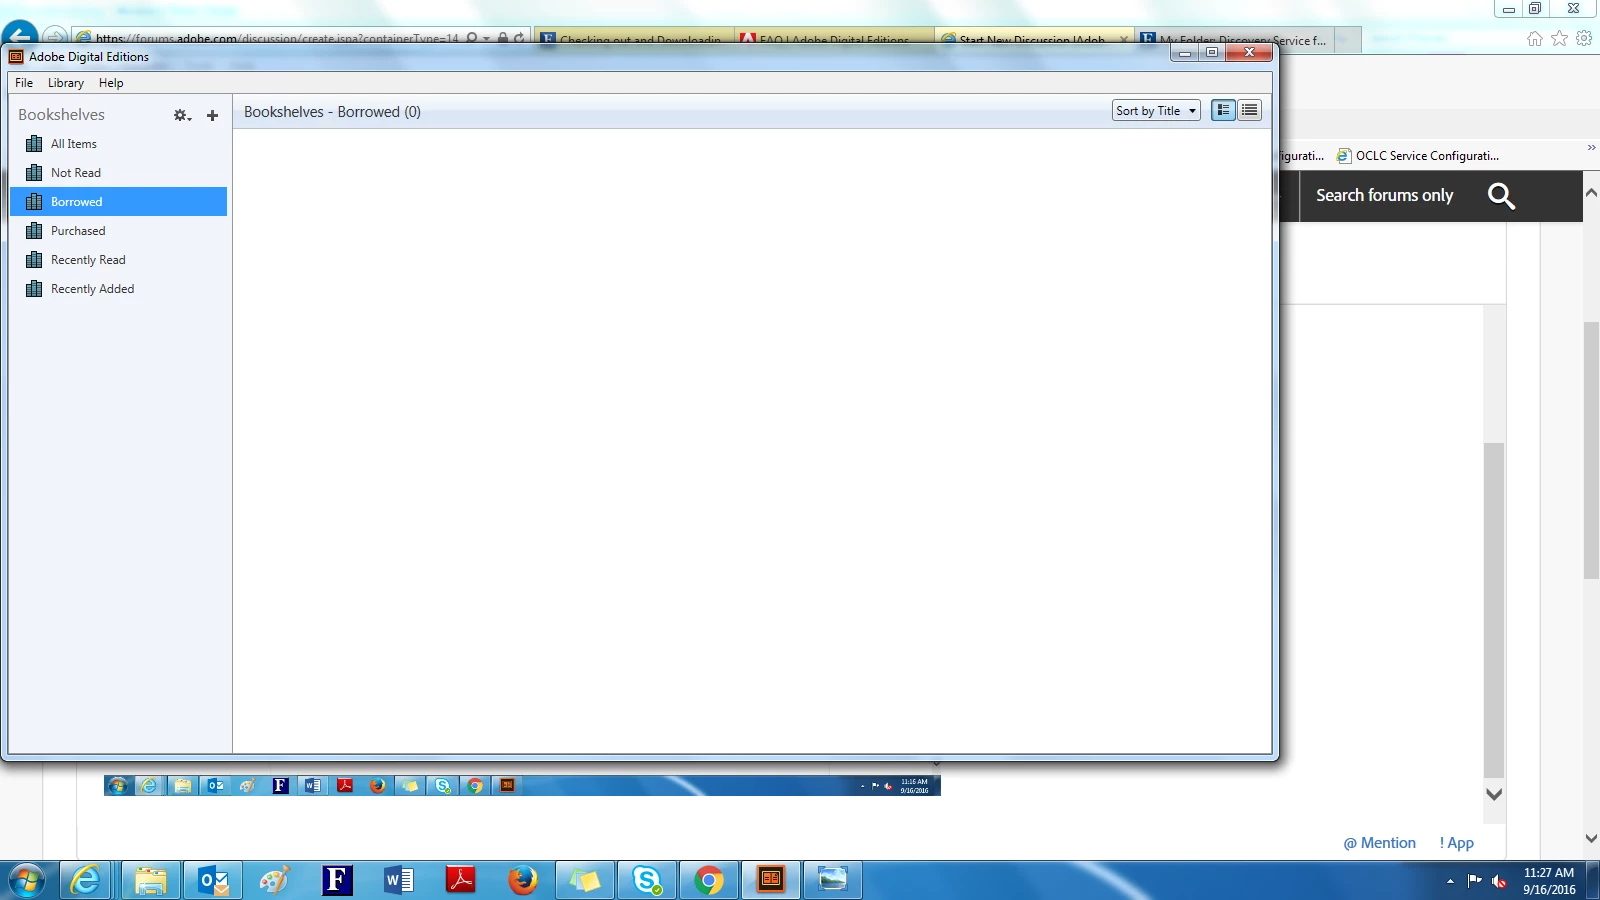Open Adobe Digital Editions taskbar icon

(771, 881)
